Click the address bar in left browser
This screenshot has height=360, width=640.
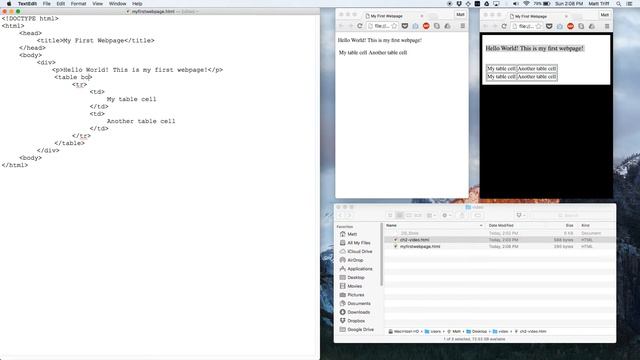pos(382,26)
